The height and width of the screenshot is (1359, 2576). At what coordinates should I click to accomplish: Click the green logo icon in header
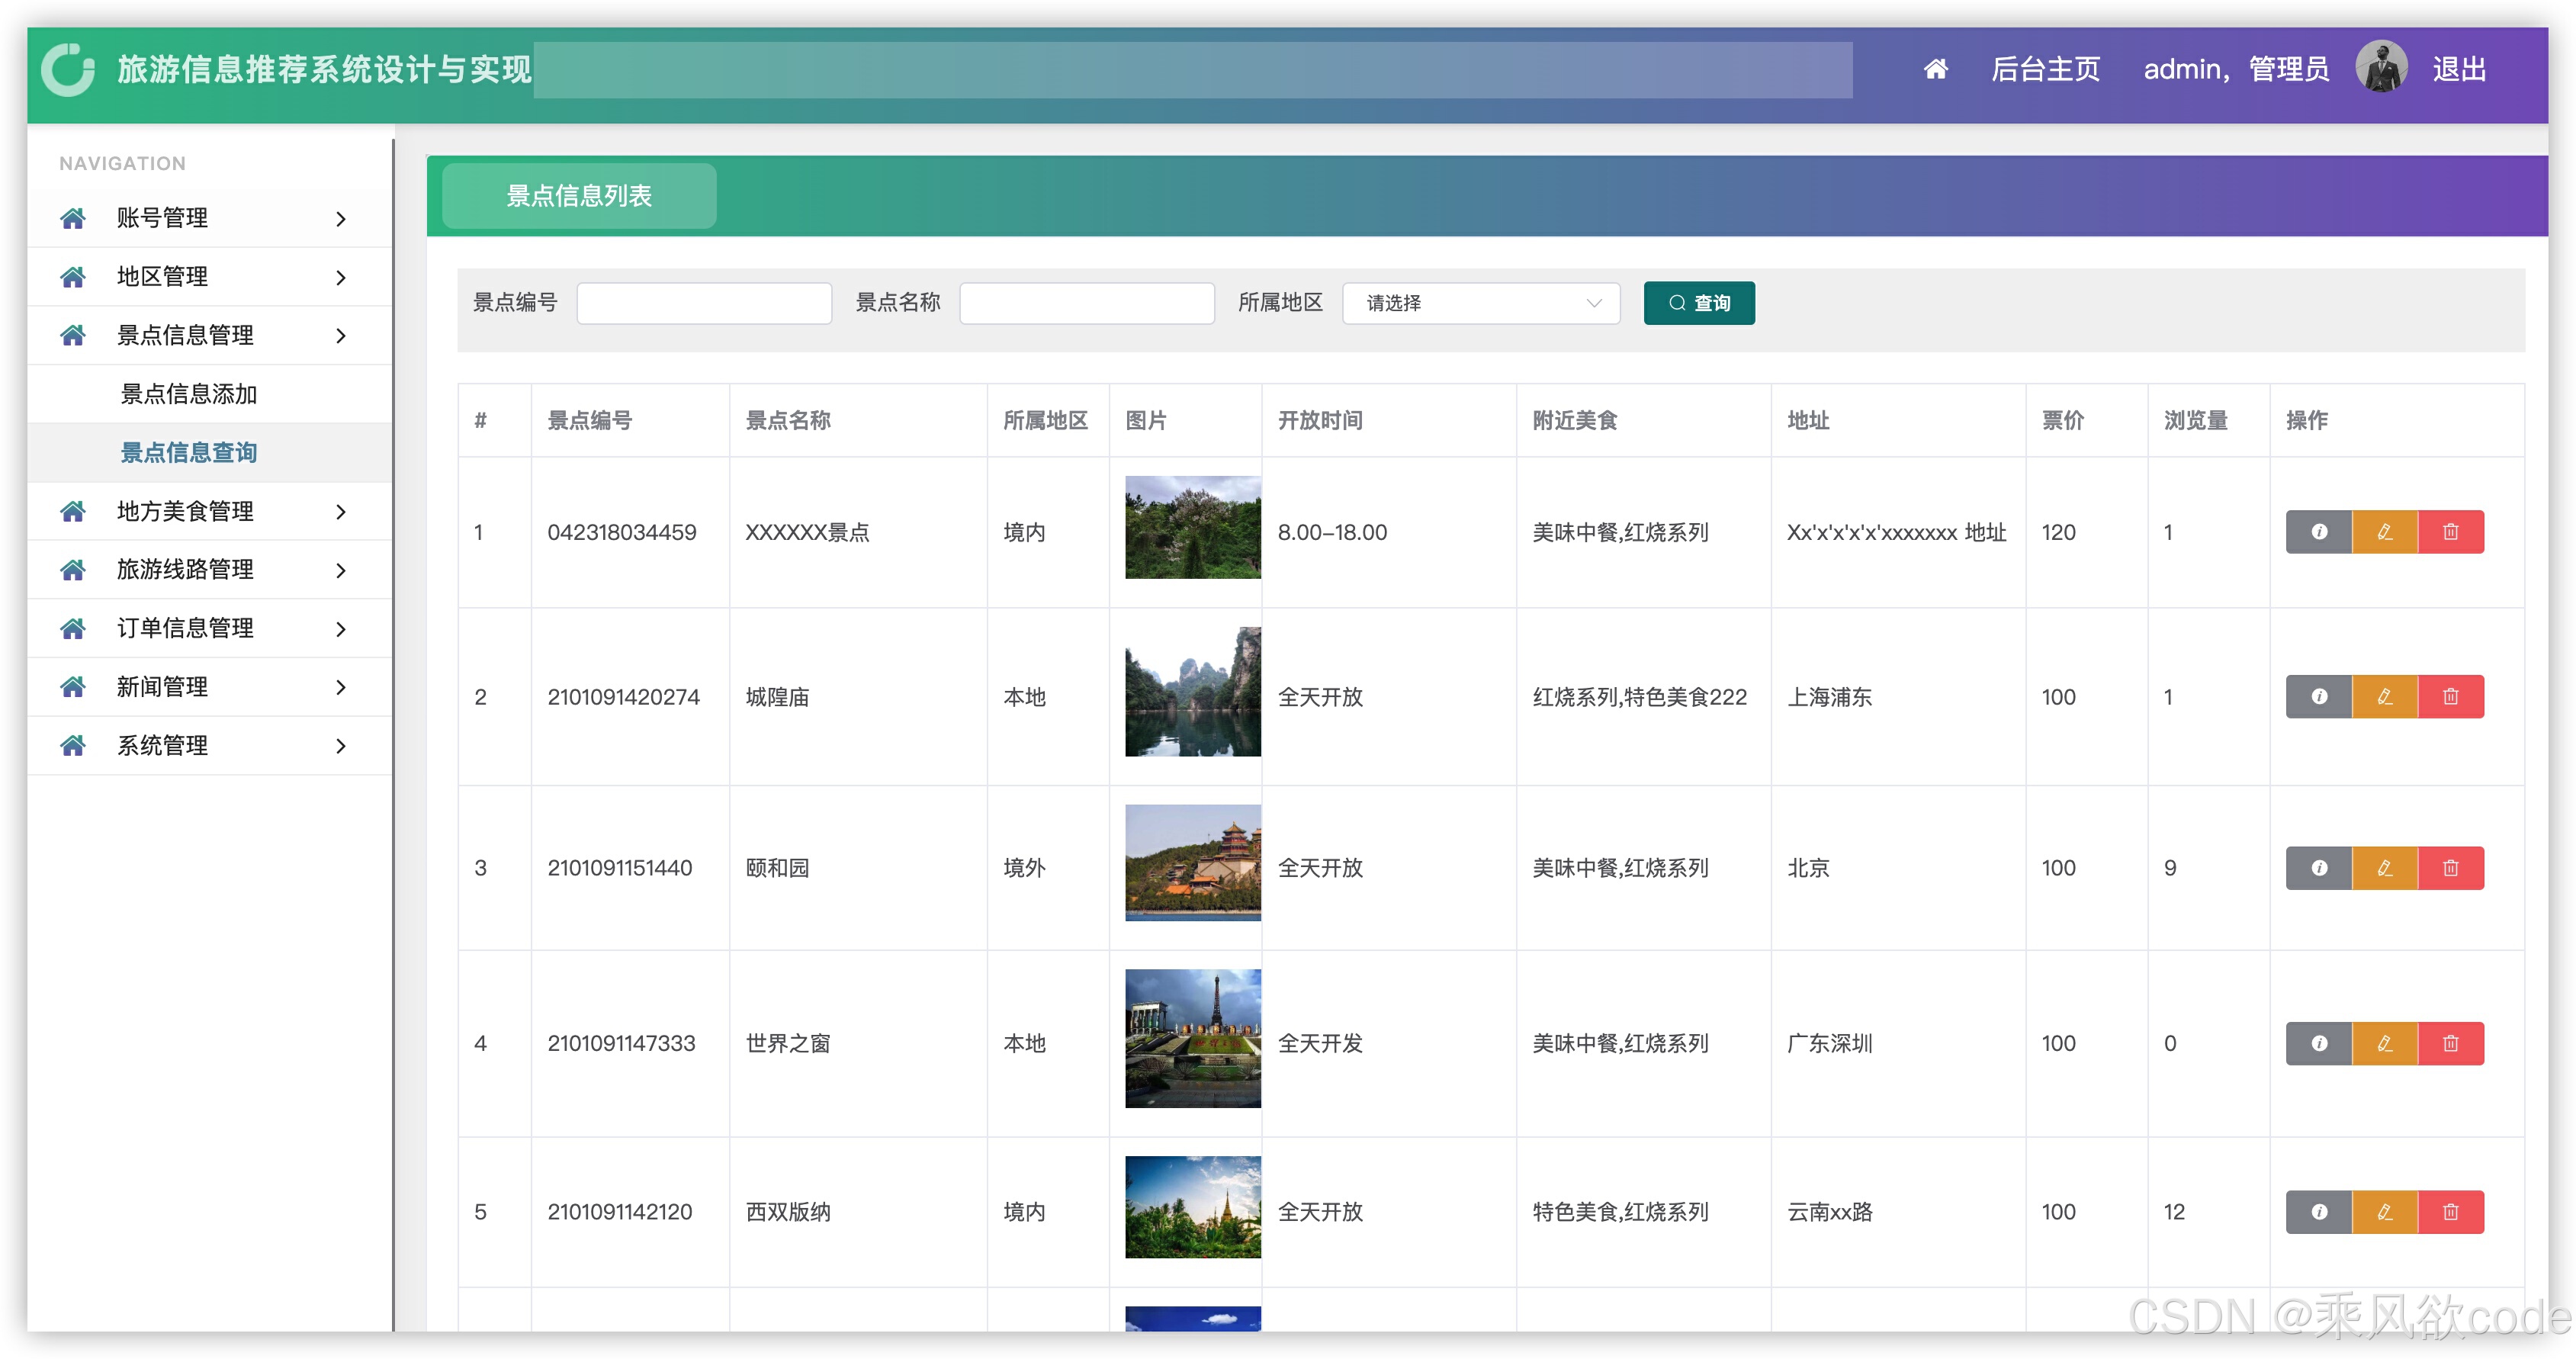pyautogui.click(x=68, y=69)
